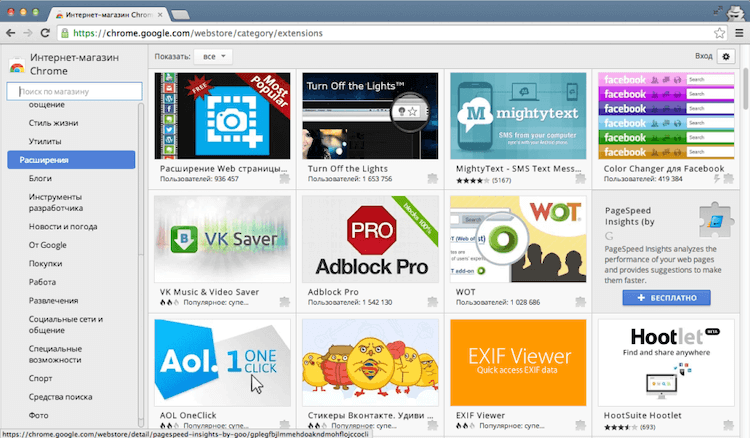
Task: Click the store search field
Action: (74, 91)
